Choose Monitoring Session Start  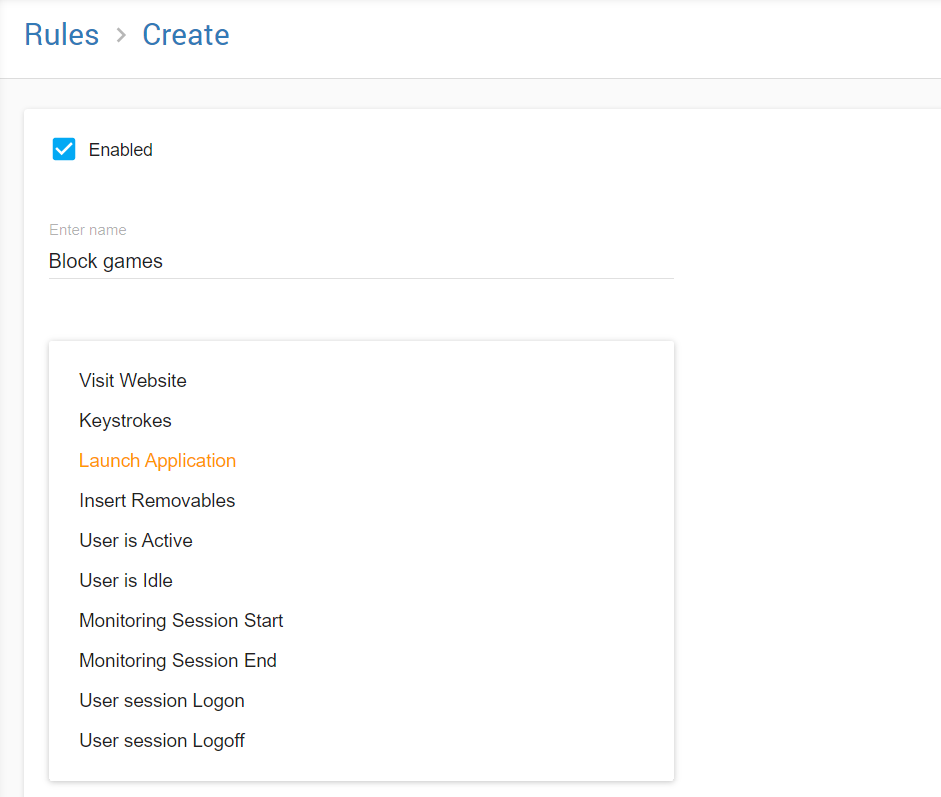(181, 621)
